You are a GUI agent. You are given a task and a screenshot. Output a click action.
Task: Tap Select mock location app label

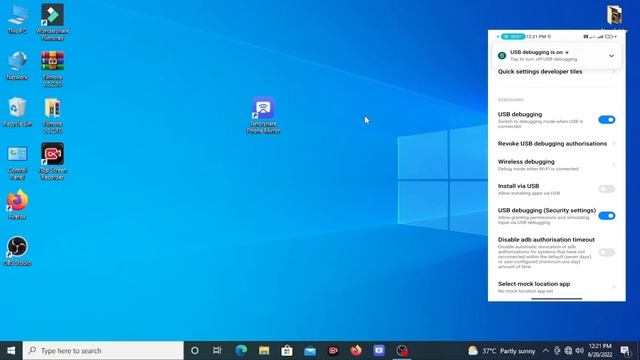click(x=534, y=284)
